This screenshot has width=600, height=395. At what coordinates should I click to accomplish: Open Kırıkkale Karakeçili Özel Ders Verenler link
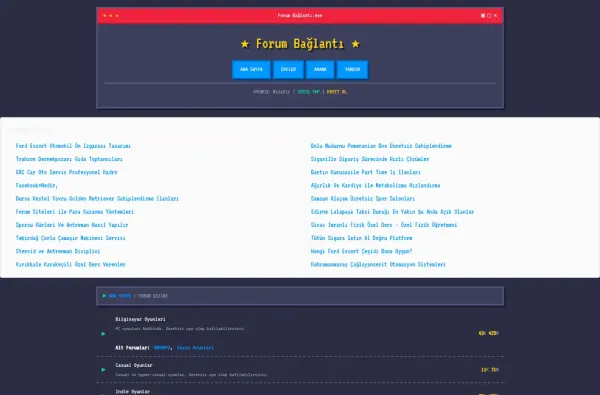pyautogui.click(x=70, y=264)
